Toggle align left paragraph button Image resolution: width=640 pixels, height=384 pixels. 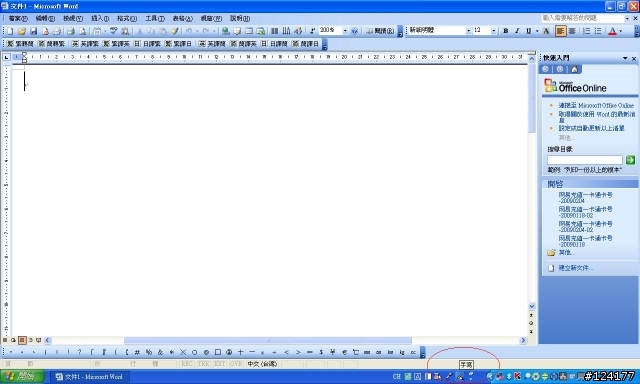point(560,31)
